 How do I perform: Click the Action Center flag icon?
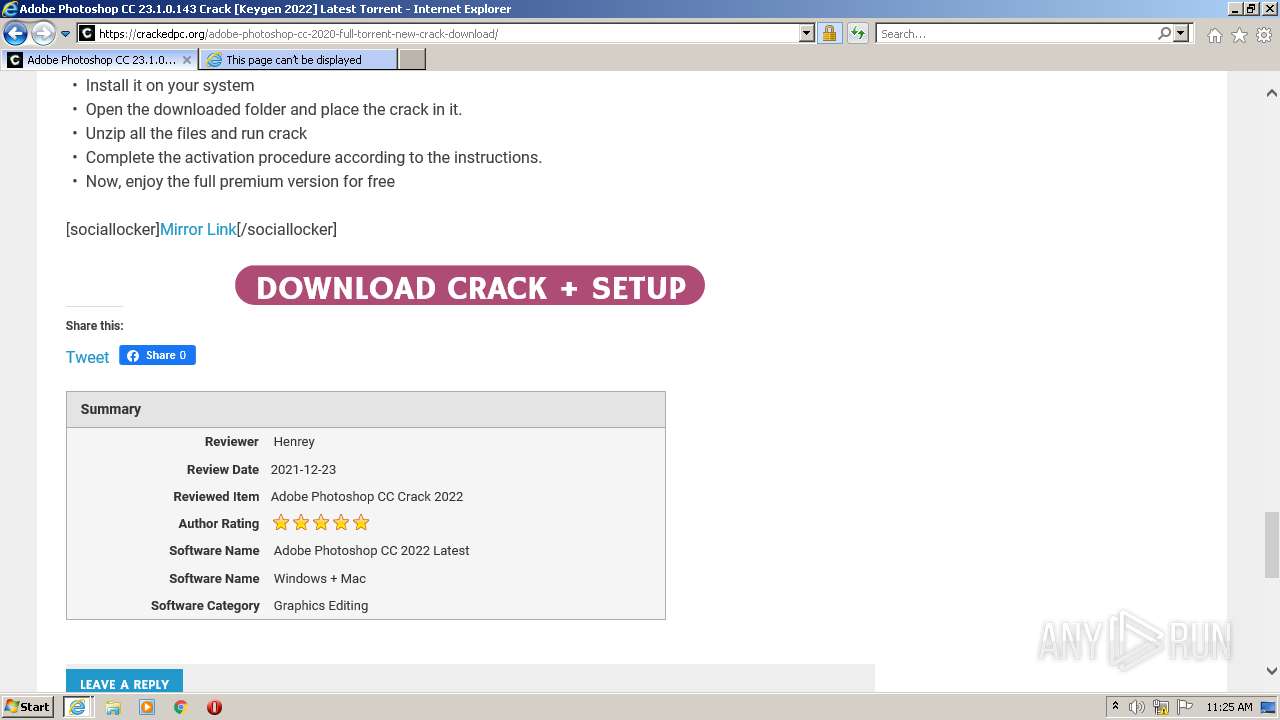[x=1185, y=707]
